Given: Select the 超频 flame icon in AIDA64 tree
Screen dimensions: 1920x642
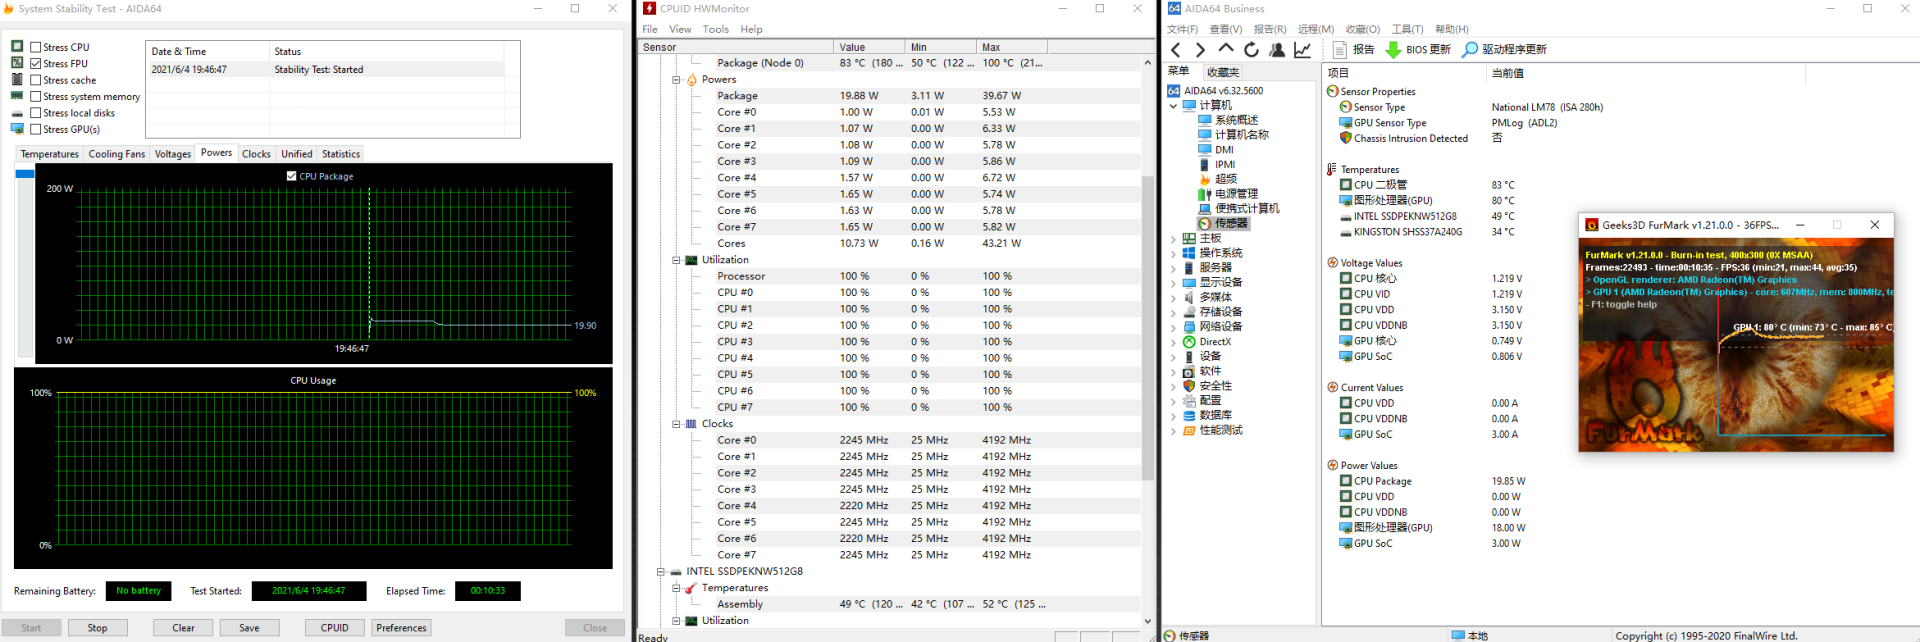Looking at the screenshot, I should pyautogui.click(x=1205, y=179).
